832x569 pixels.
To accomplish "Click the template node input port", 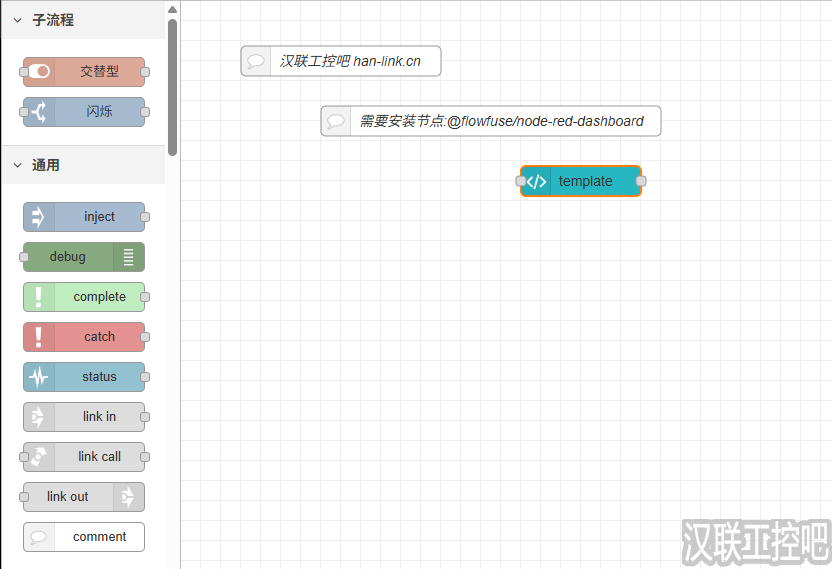I will pyautogui.click(x=520, y=181).
